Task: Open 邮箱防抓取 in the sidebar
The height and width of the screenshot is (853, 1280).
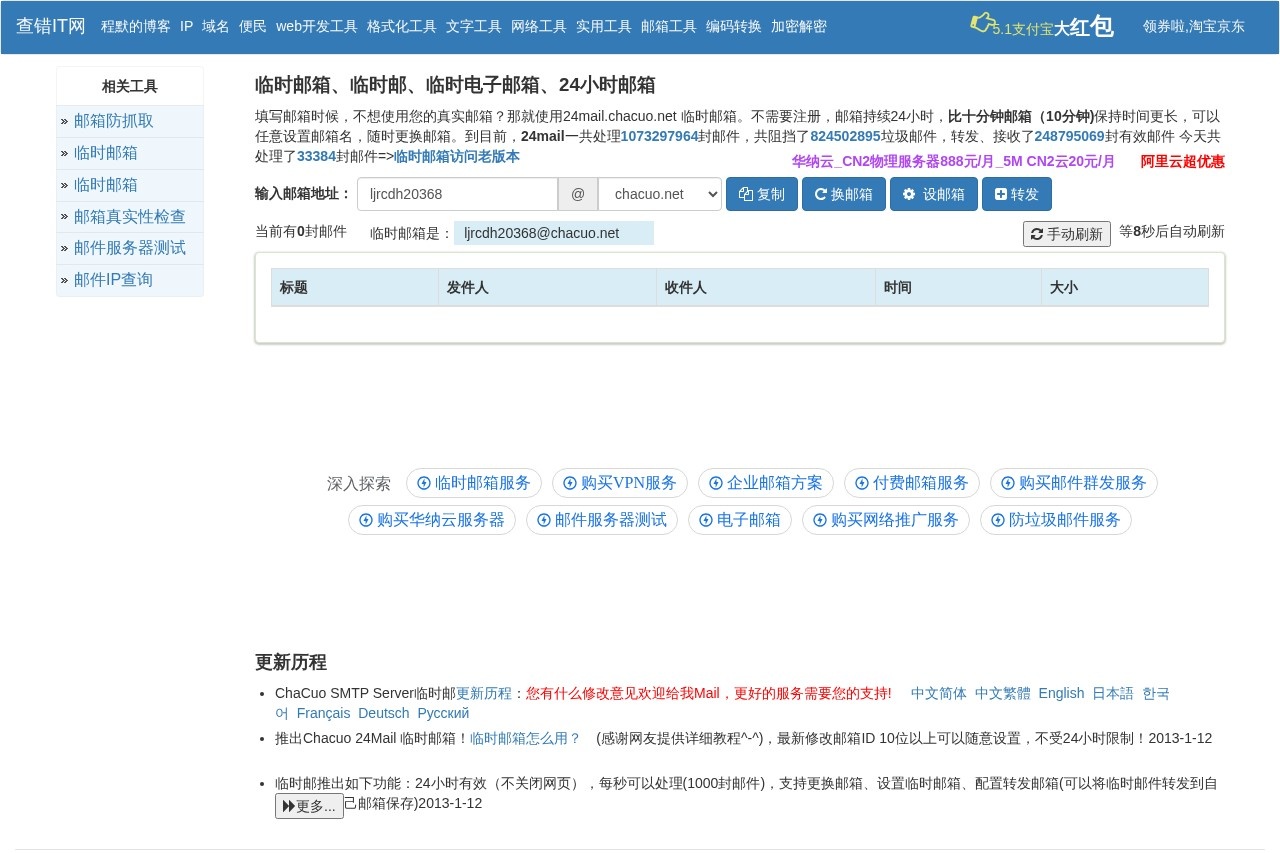Action: tap(114, 121)
